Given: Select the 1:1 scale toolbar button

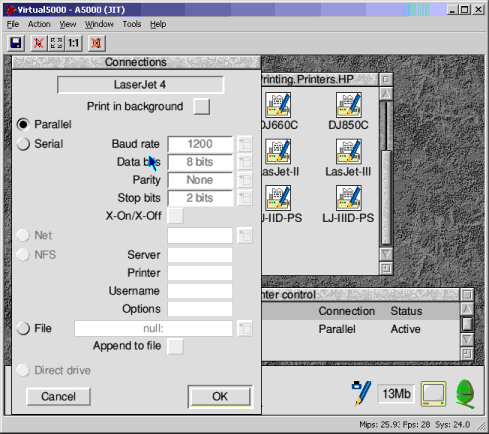Looking at the screenshot, I should (x=73, y=43).
